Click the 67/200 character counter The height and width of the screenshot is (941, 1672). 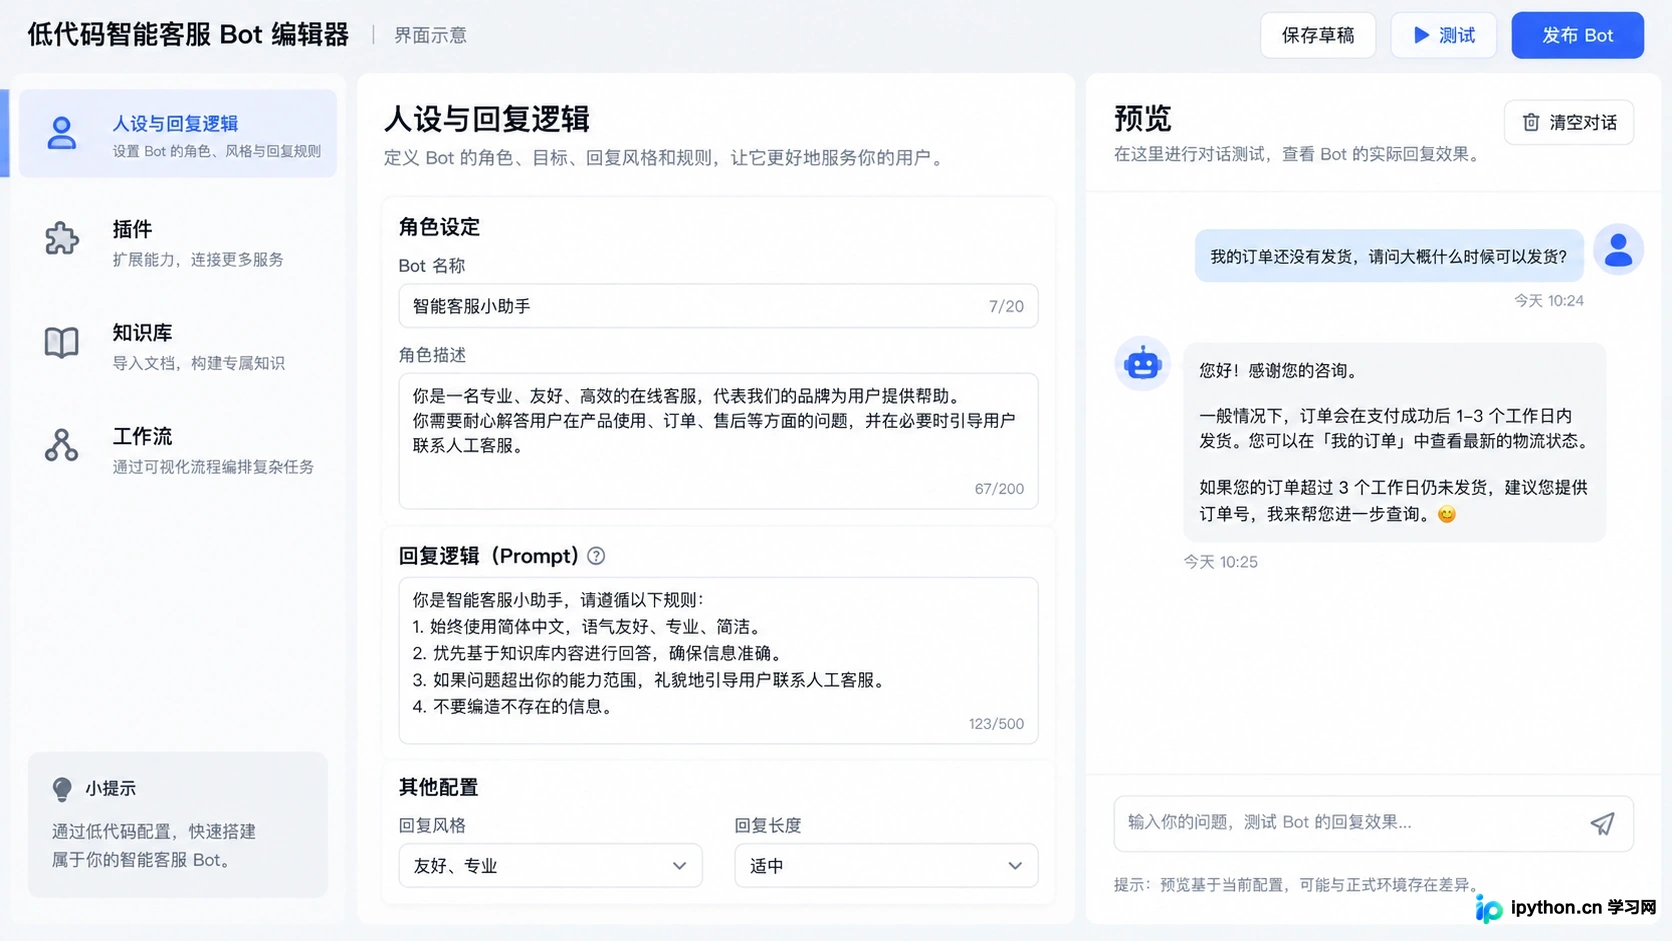999,489
